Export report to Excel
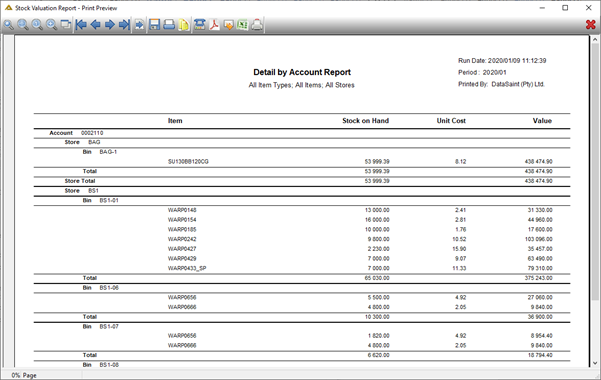The width and height of the screenshot is (601, 380). point(243,25)
